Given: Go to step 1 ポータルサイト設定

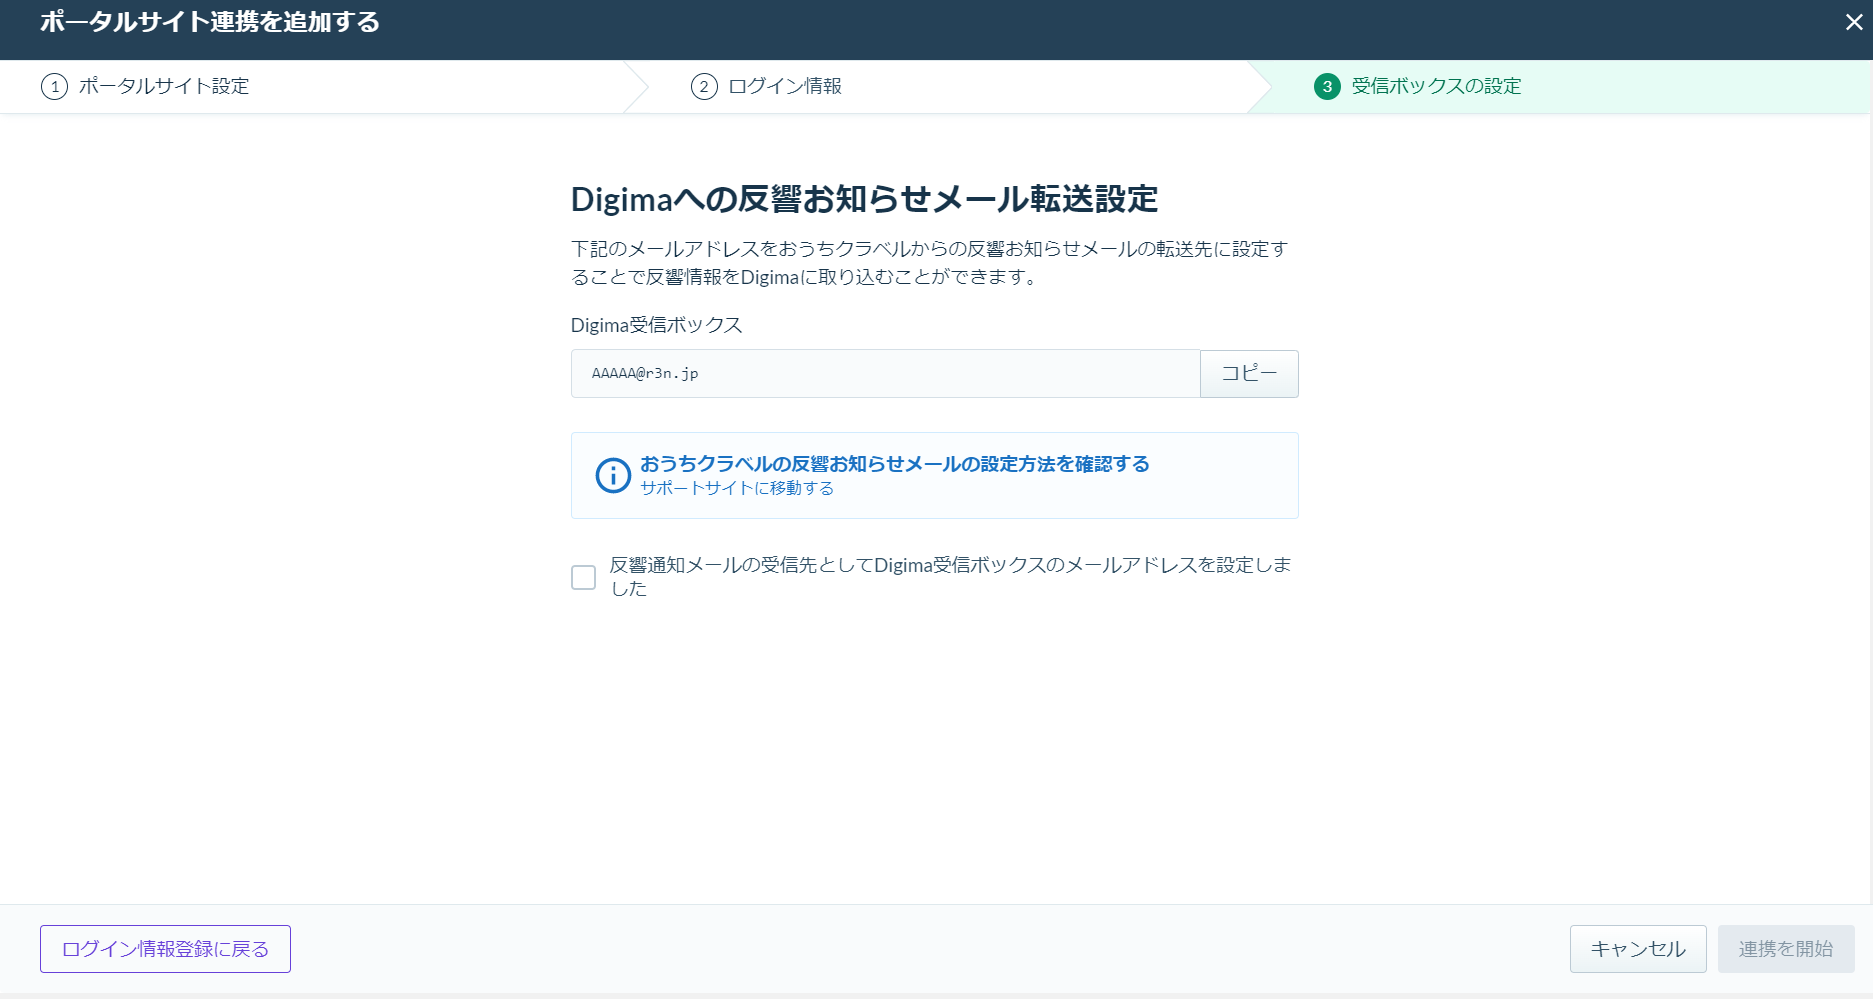Looking at the screenshot, I should tap(145, 86).
